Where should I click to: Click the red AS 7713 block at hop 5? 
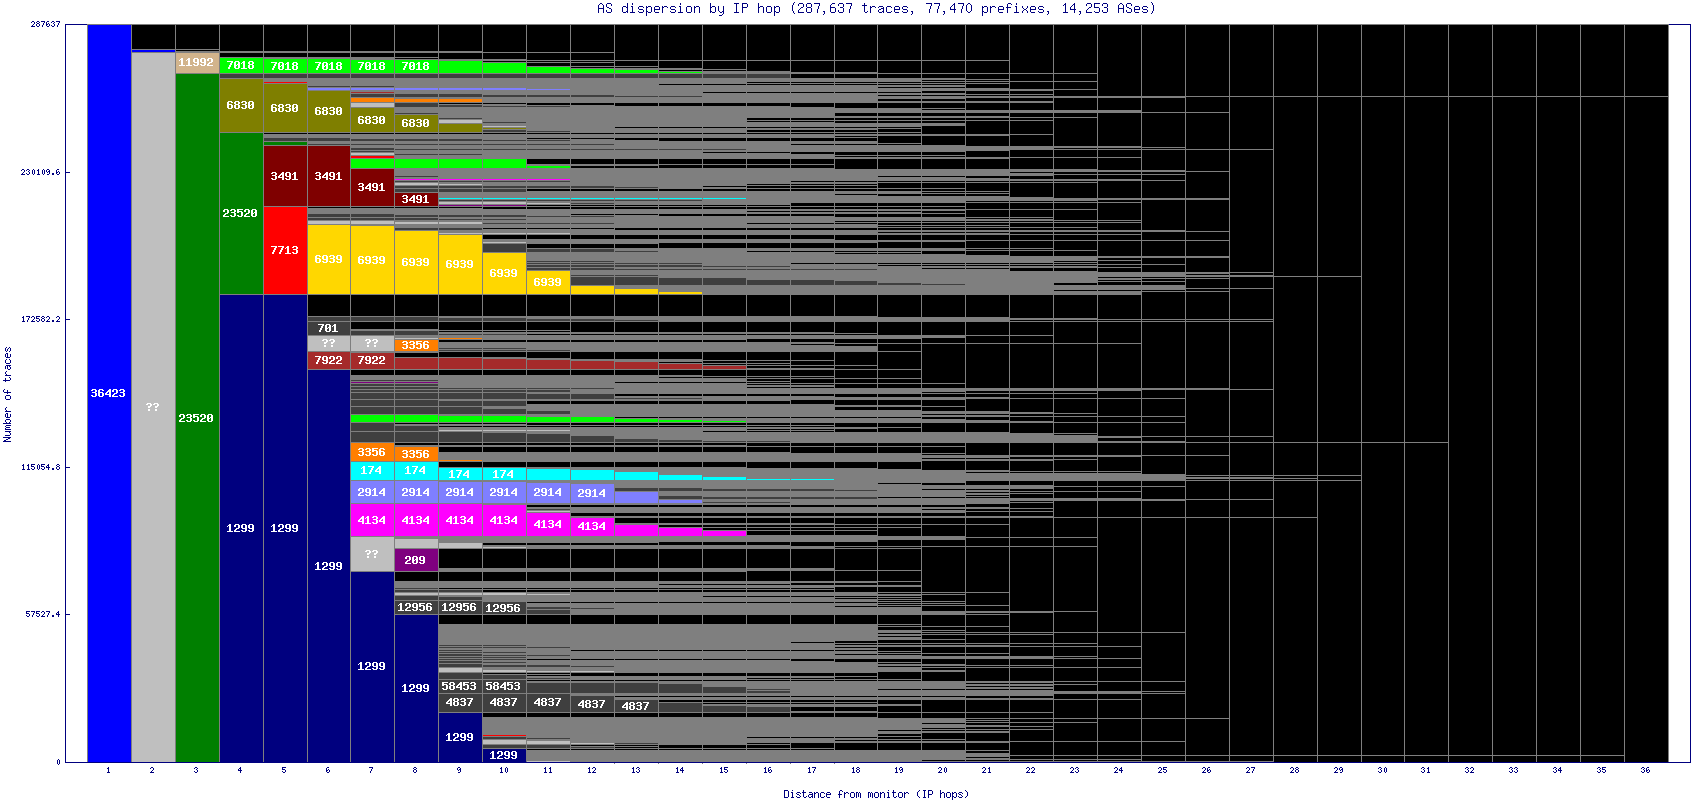(x=285, y=250)
